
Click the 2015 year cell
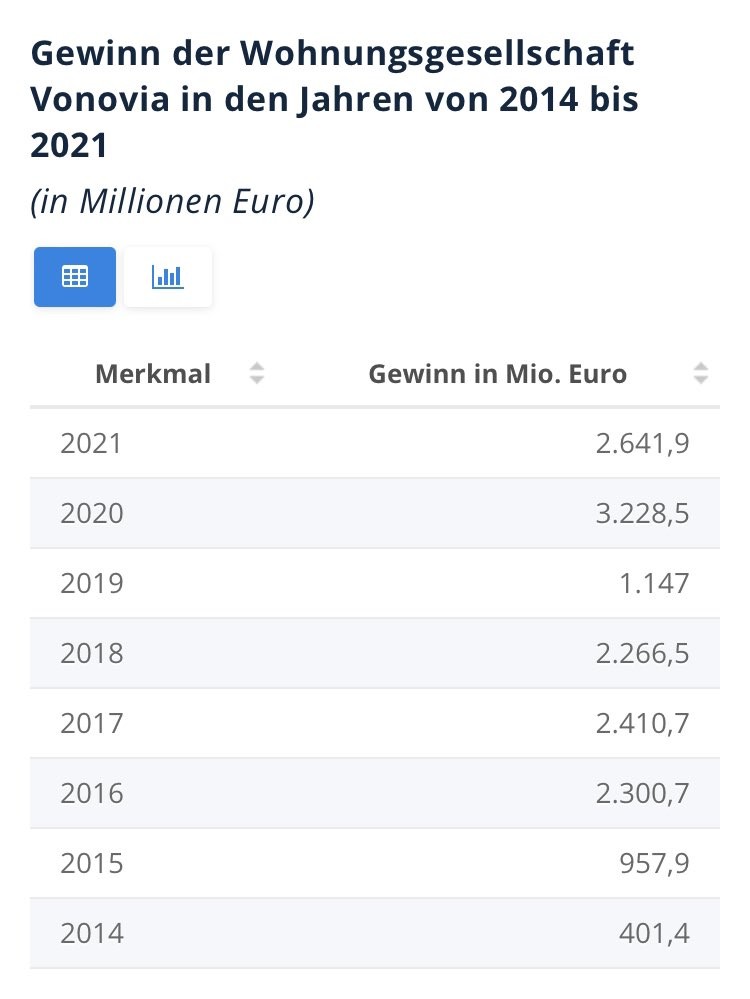pyautogui.click(x=91, y=863)
